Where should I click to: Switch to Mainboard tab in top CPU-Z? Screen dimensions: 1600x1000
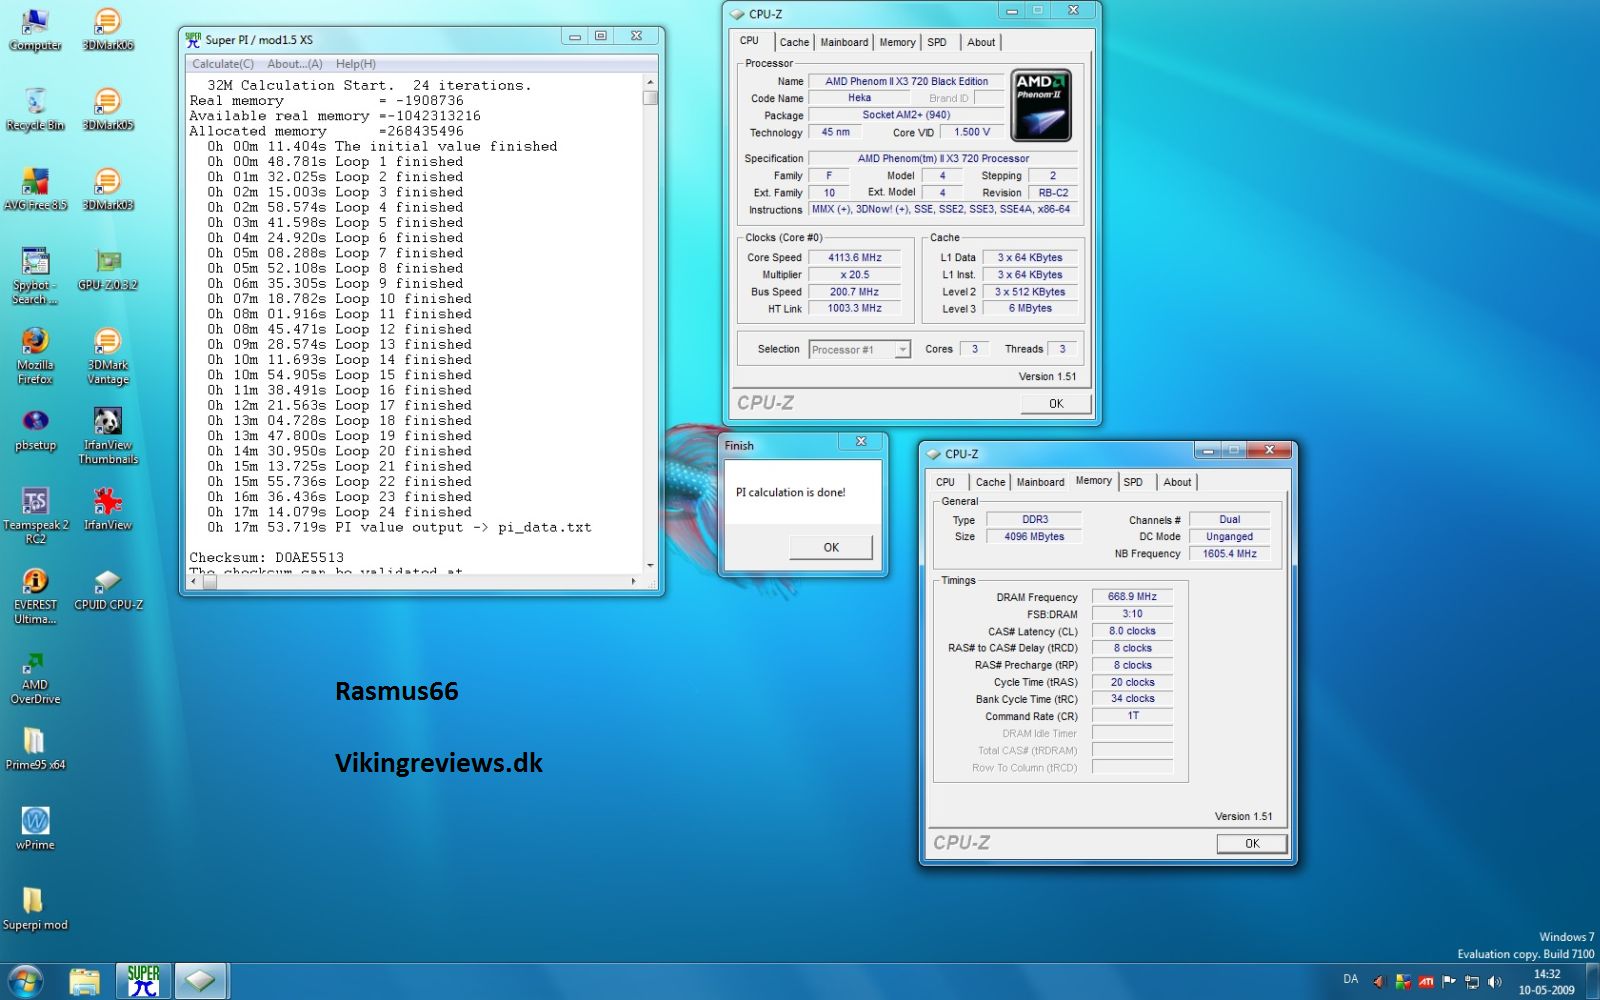click(844, 42)
